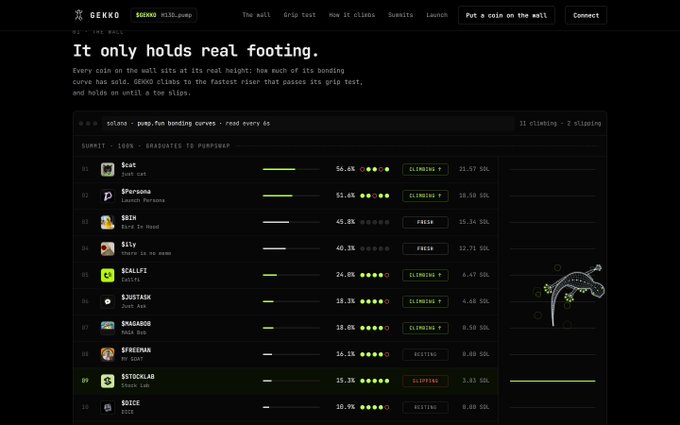Open The wall nav item
Viewport: 680px width, 425px height.
256,15
